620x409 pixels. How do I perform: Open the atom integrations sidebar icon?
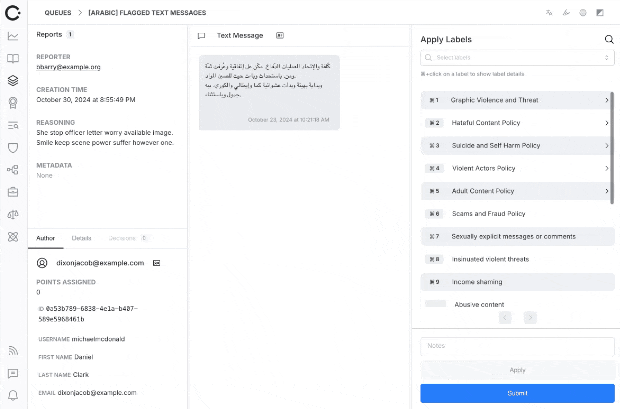coord(13,237)
